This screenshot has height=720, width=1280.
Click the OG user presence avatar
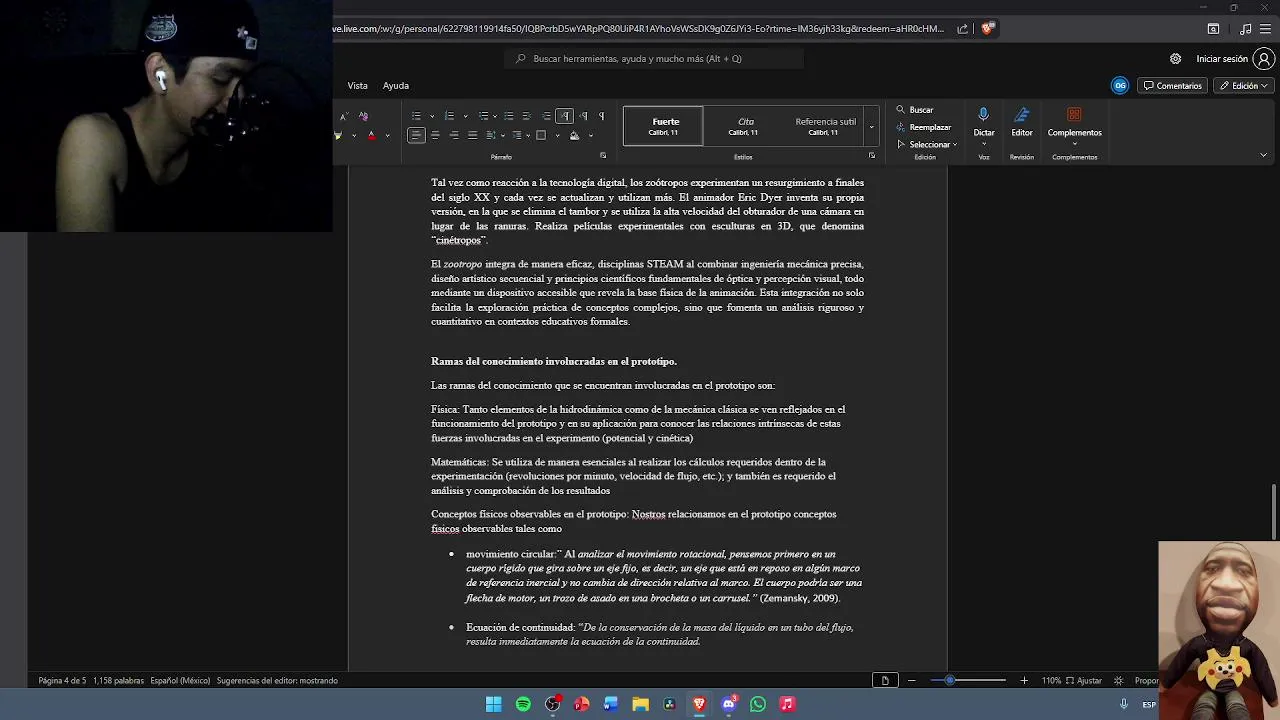pos(1120,86)
